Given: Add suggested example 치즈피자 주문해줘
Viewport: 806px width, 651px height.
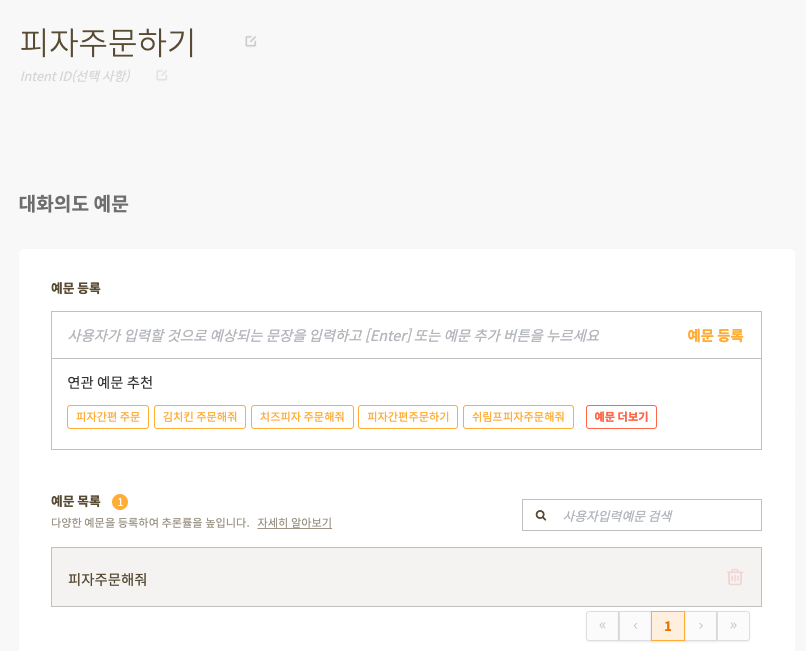Looking at the screenshot, I should [x=302, y=417].
